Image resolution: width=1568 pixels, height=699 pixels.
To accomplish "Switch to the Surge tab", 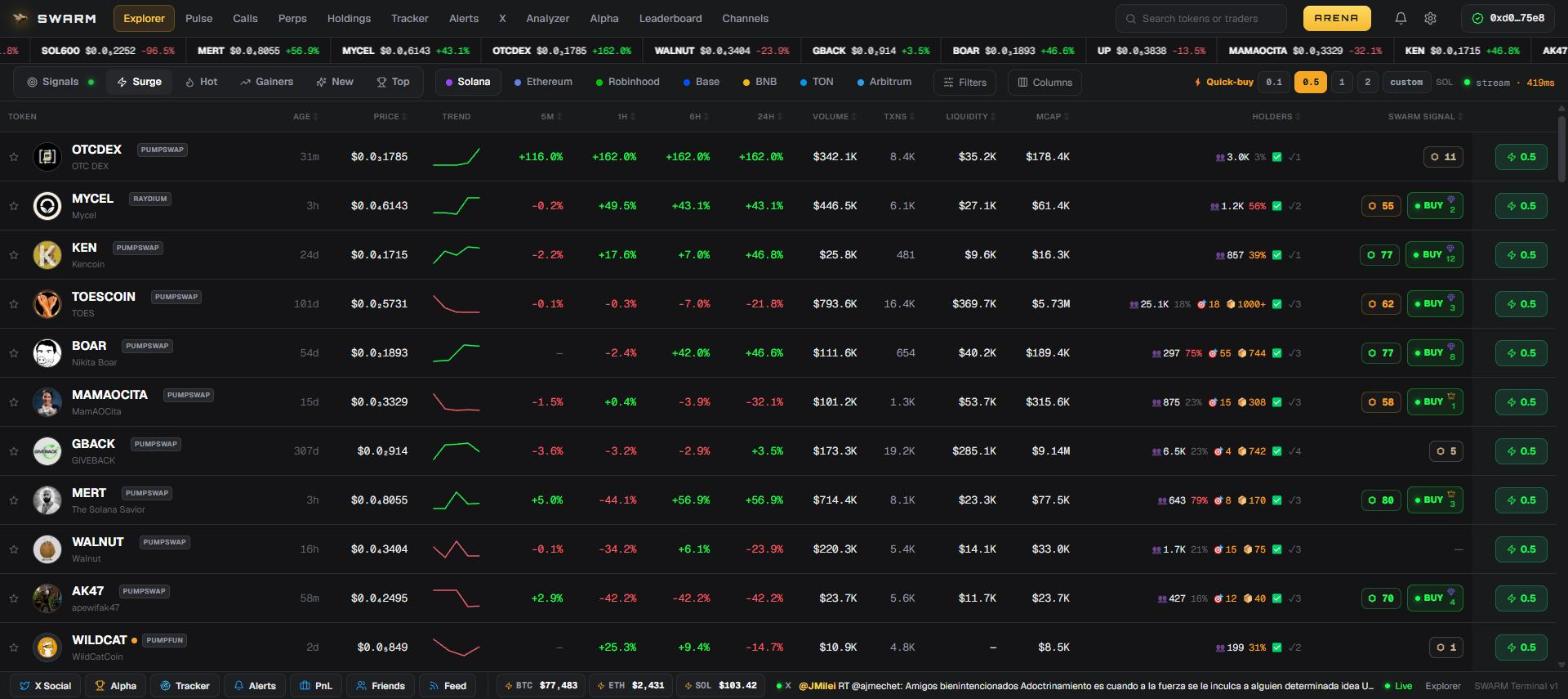I will tap(139, 82).
